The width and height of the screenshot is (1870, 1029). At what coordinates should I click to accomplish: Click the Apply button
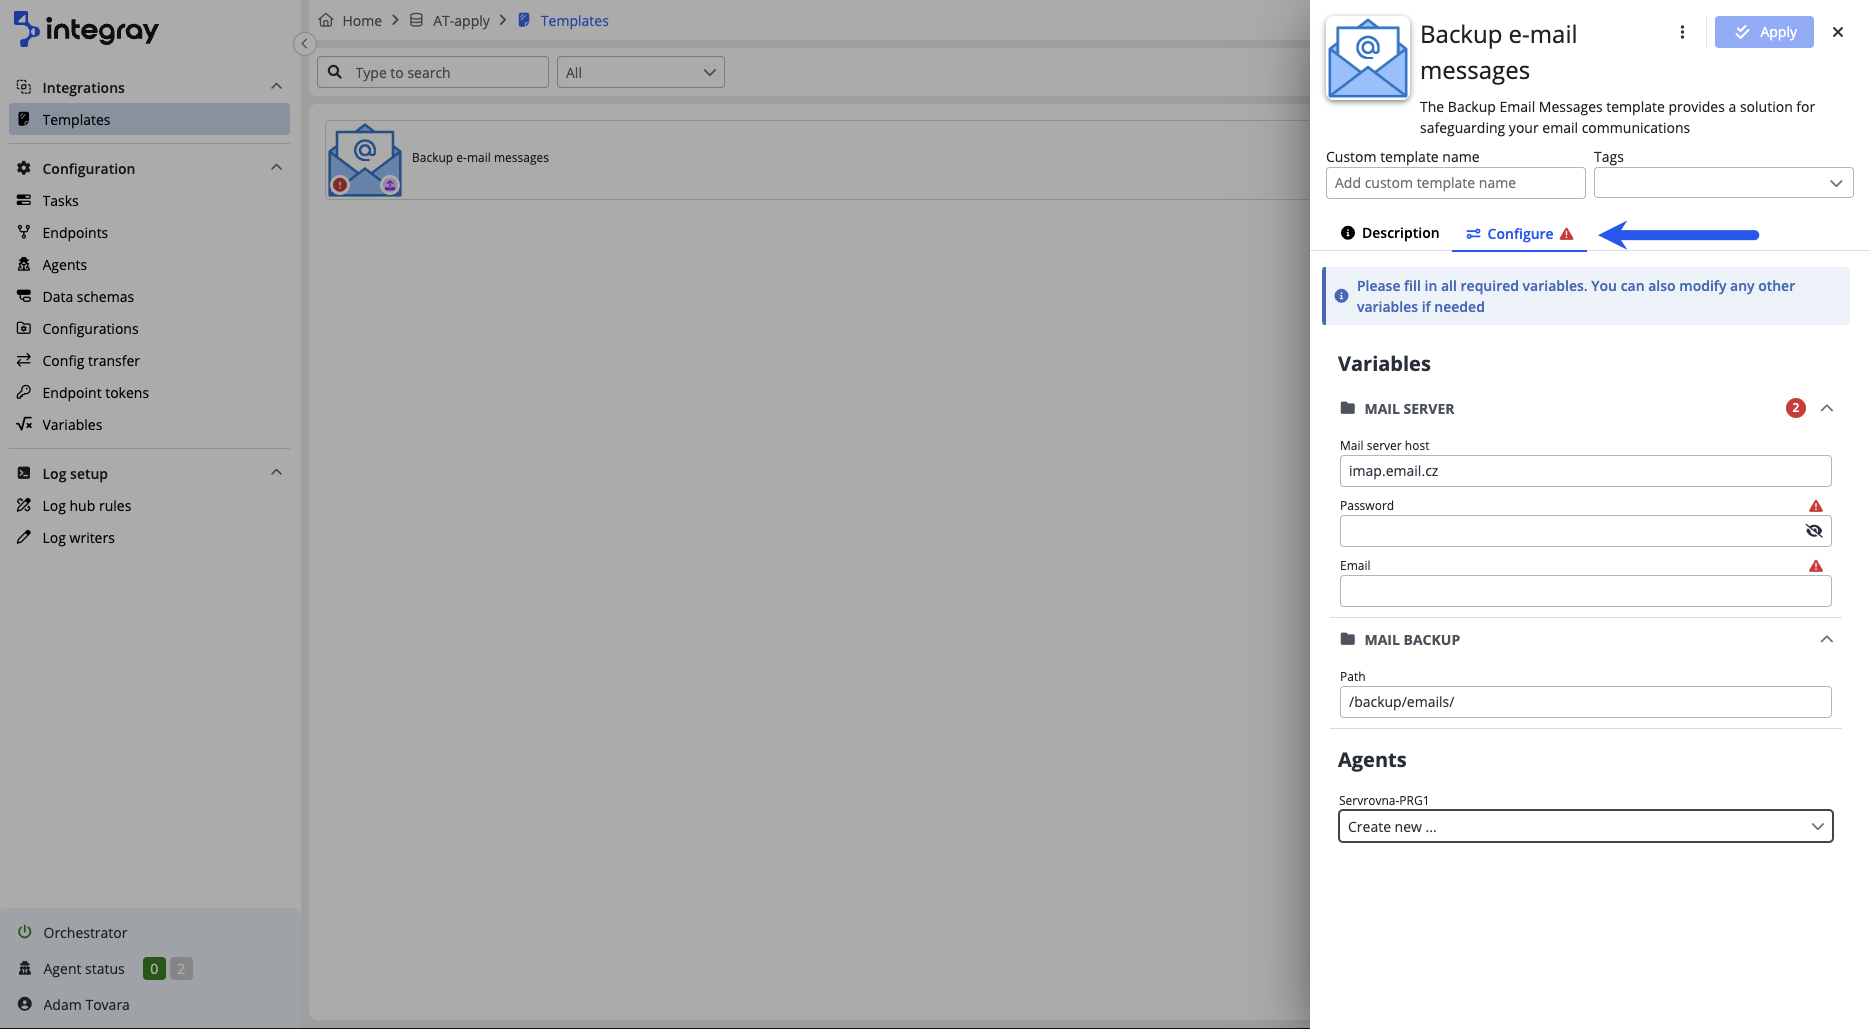(x=1764, y=32)
